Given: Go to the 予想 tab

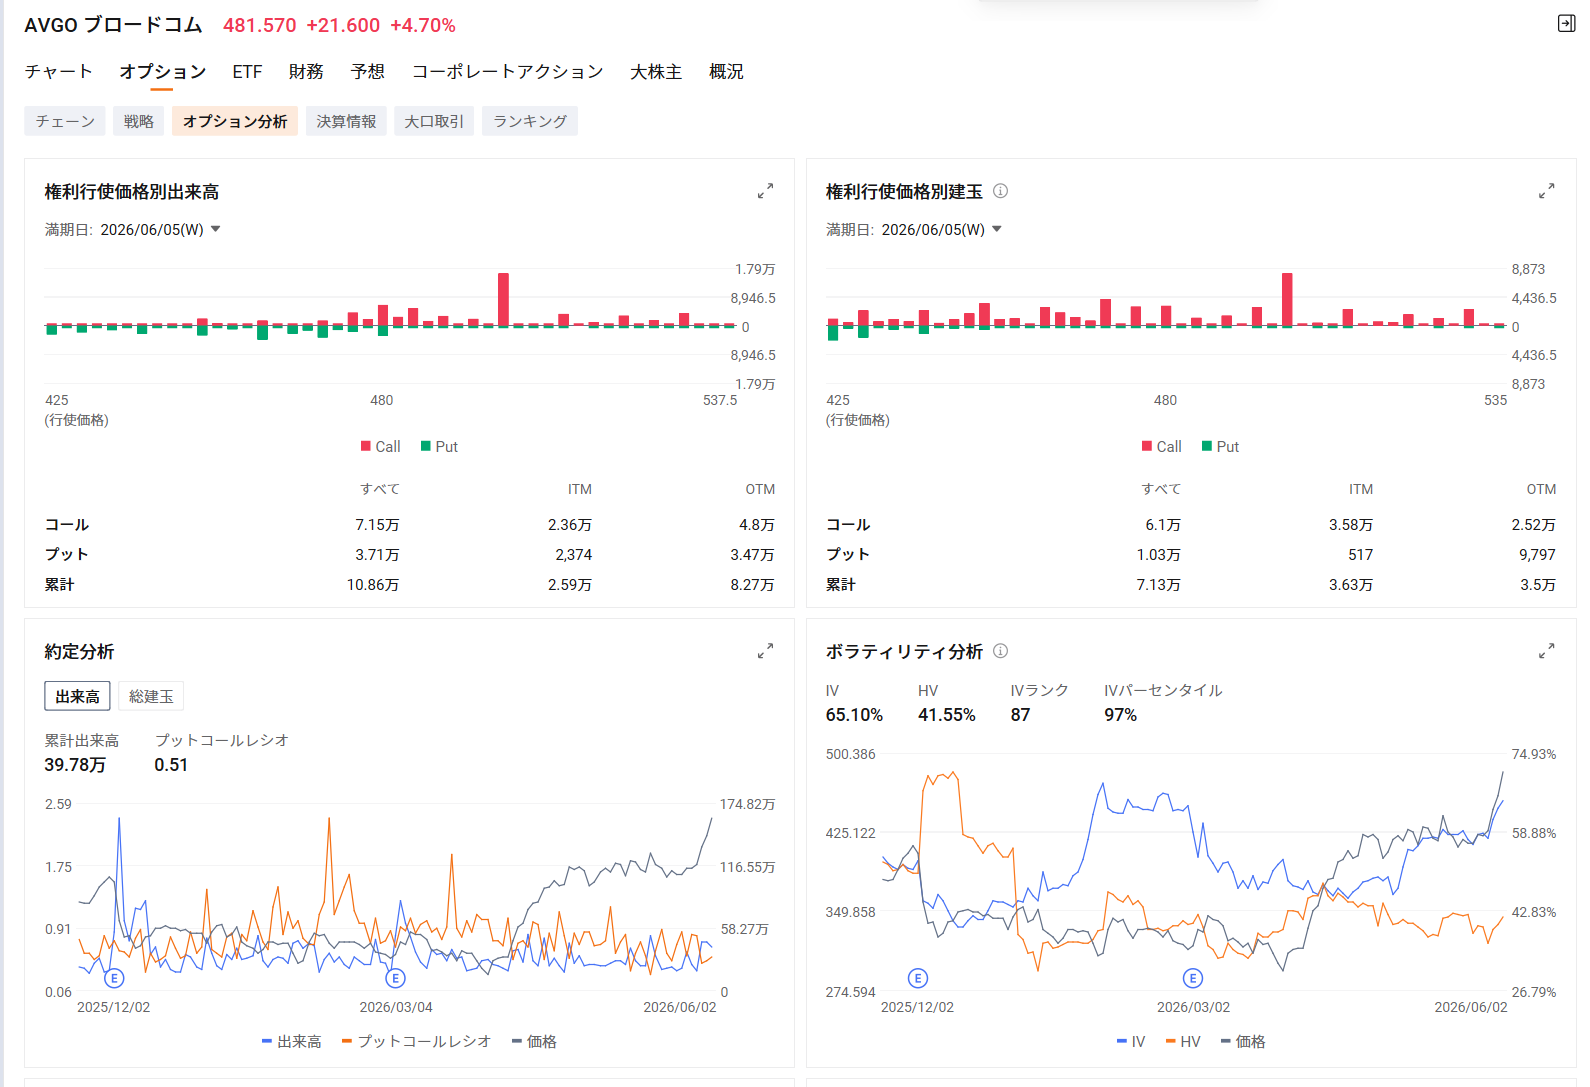Looking at the screenshot, I should click(x=368, y=72).
